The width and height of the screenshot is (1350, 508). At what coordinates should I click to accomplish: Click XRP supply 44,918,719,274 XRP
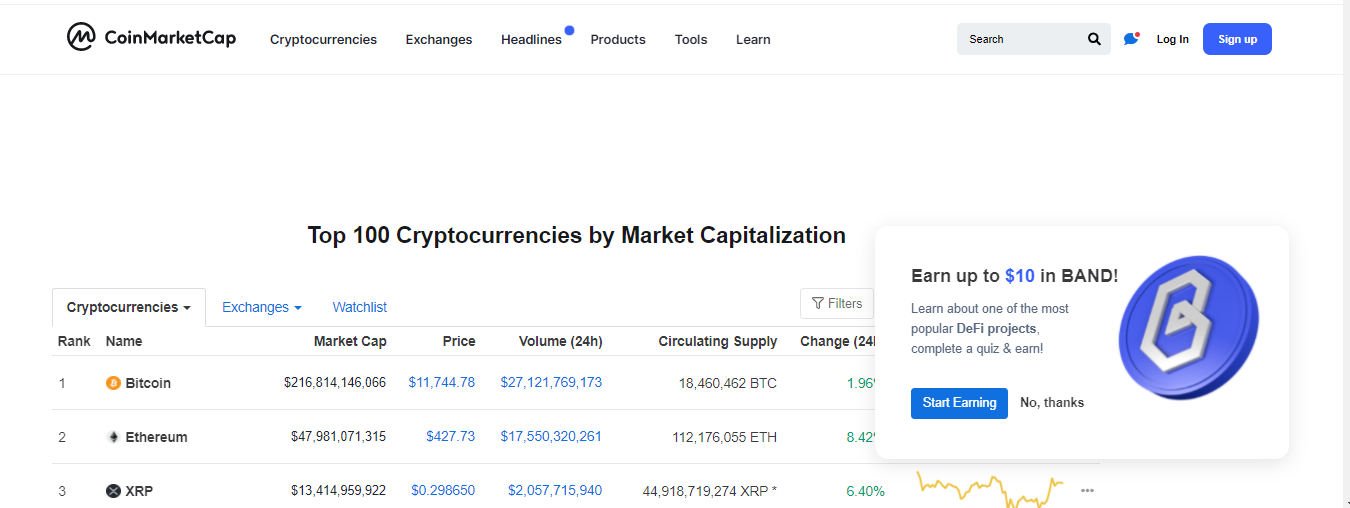click(x=710, y=491)
